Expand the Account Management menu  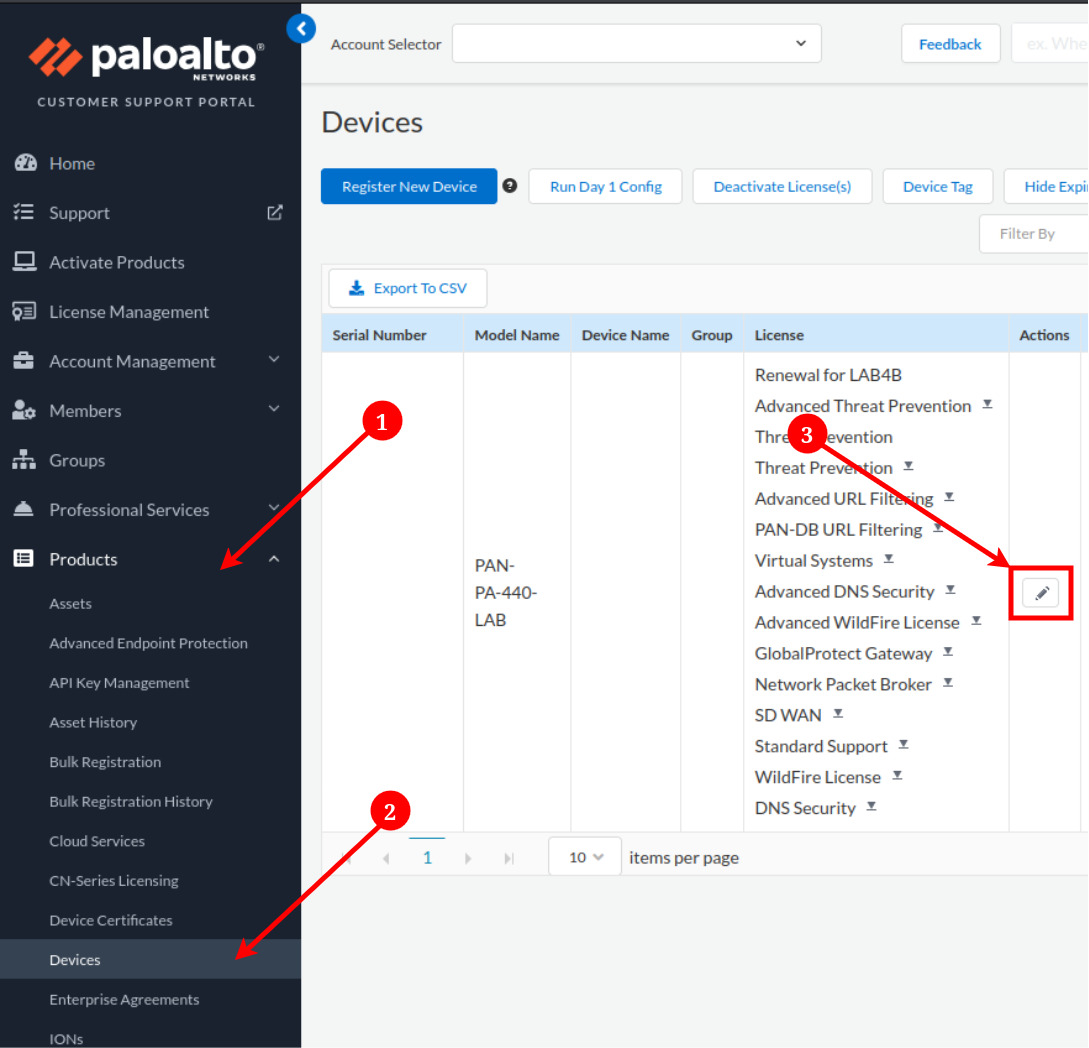coord(275,360)
